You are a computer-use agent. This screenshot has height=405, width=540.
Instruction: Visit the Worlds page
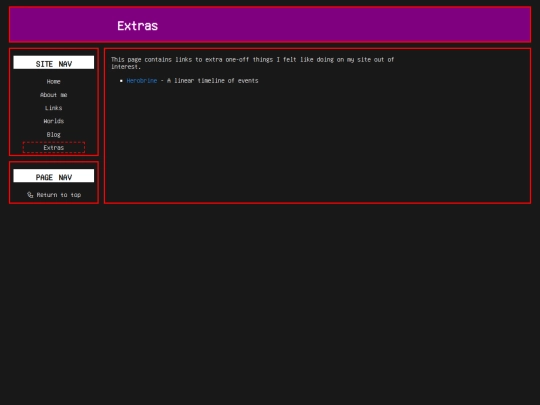[53, 121]
